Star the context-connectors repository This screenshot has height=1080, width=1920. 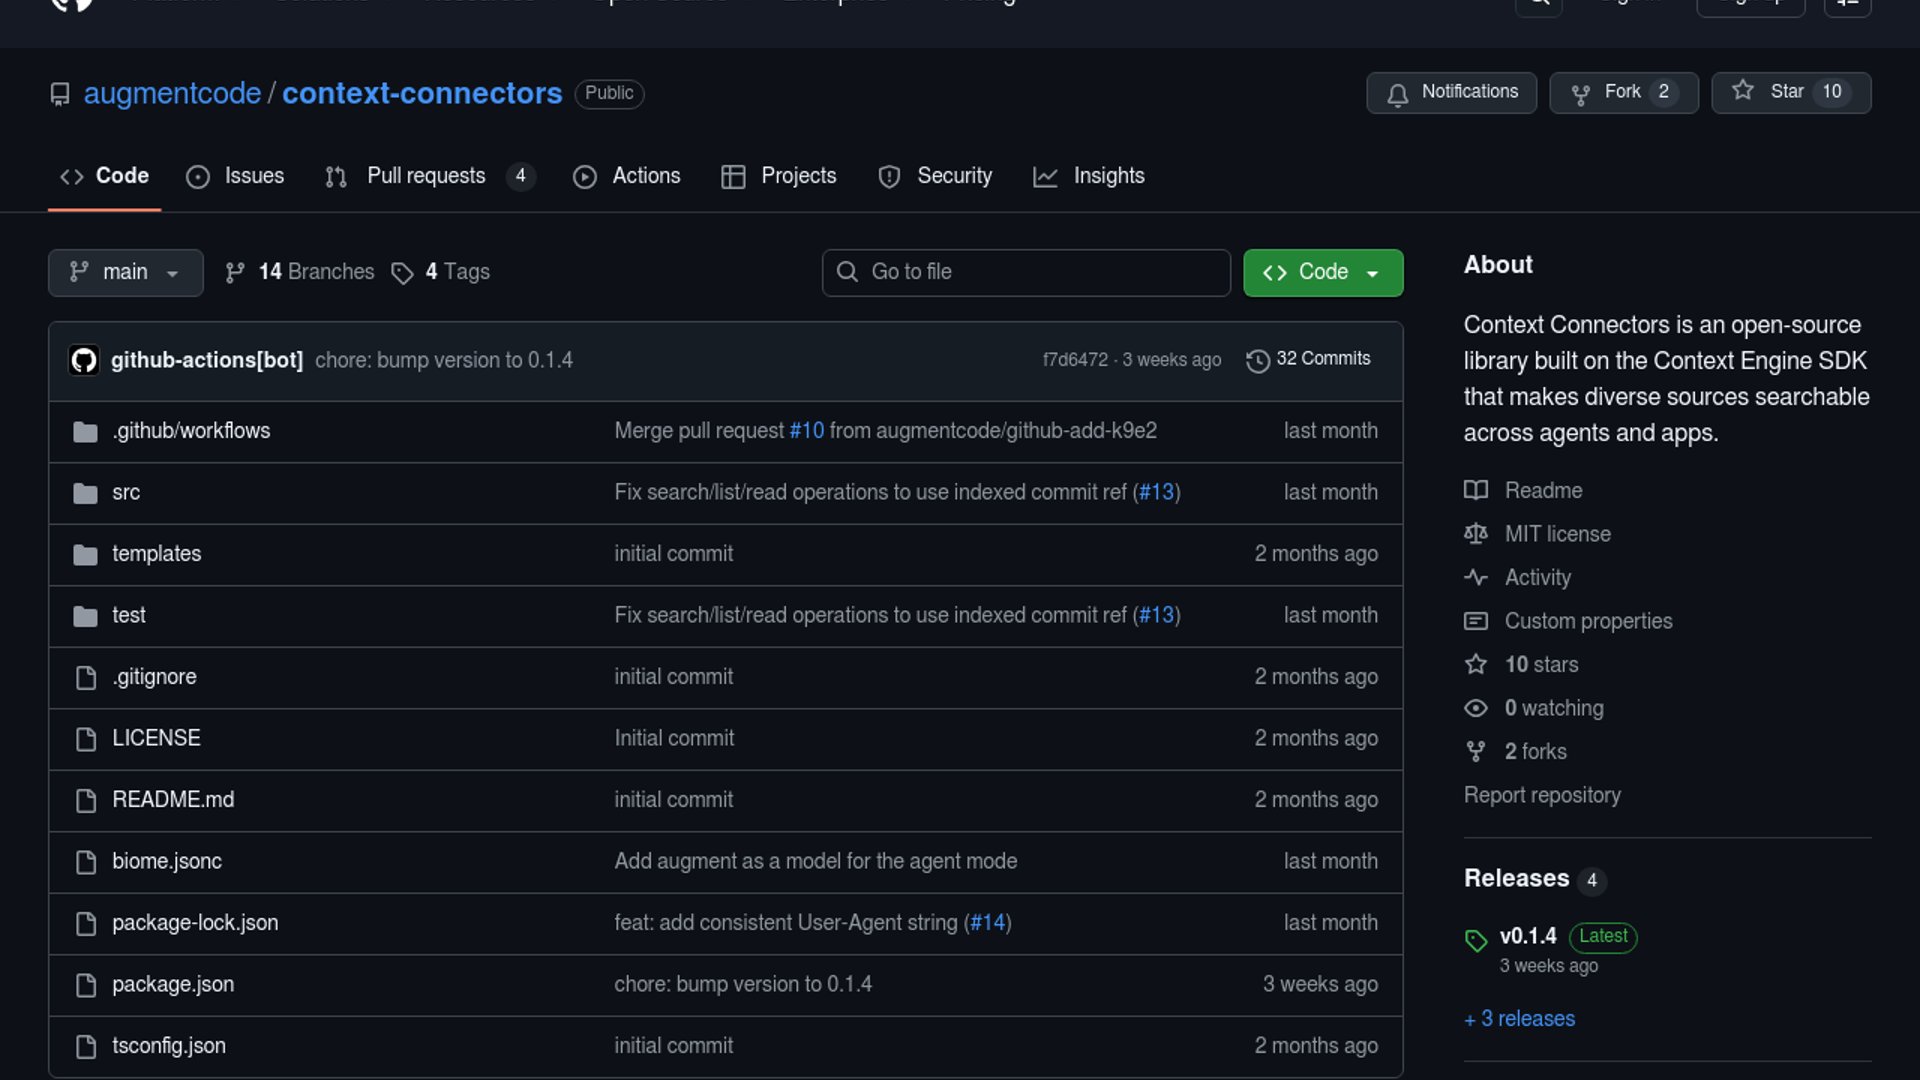coord(1790,92)
